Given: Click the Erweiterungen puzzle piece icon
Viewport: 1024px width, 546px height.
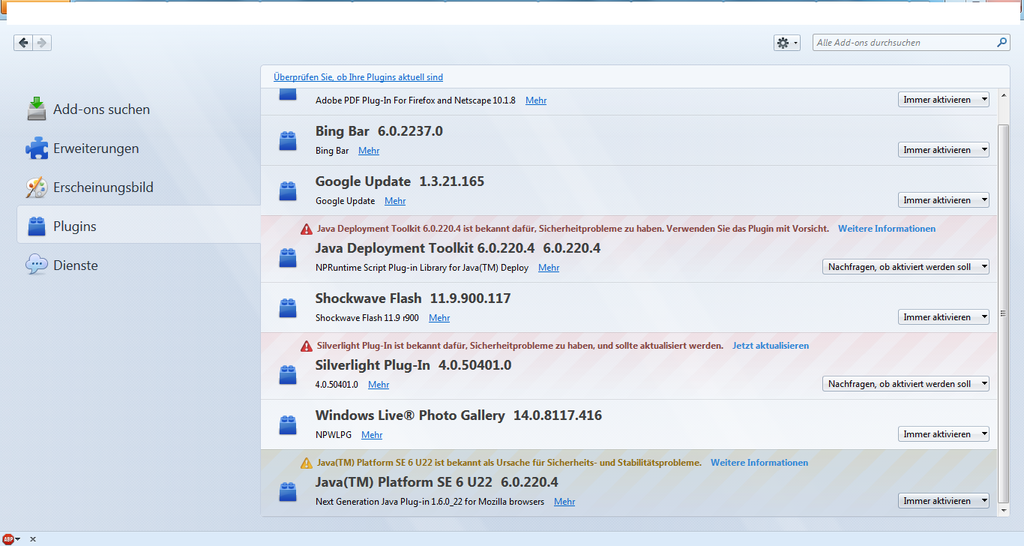Looking at the screenshot, I should pyautogui.click(x=37, y=148).
